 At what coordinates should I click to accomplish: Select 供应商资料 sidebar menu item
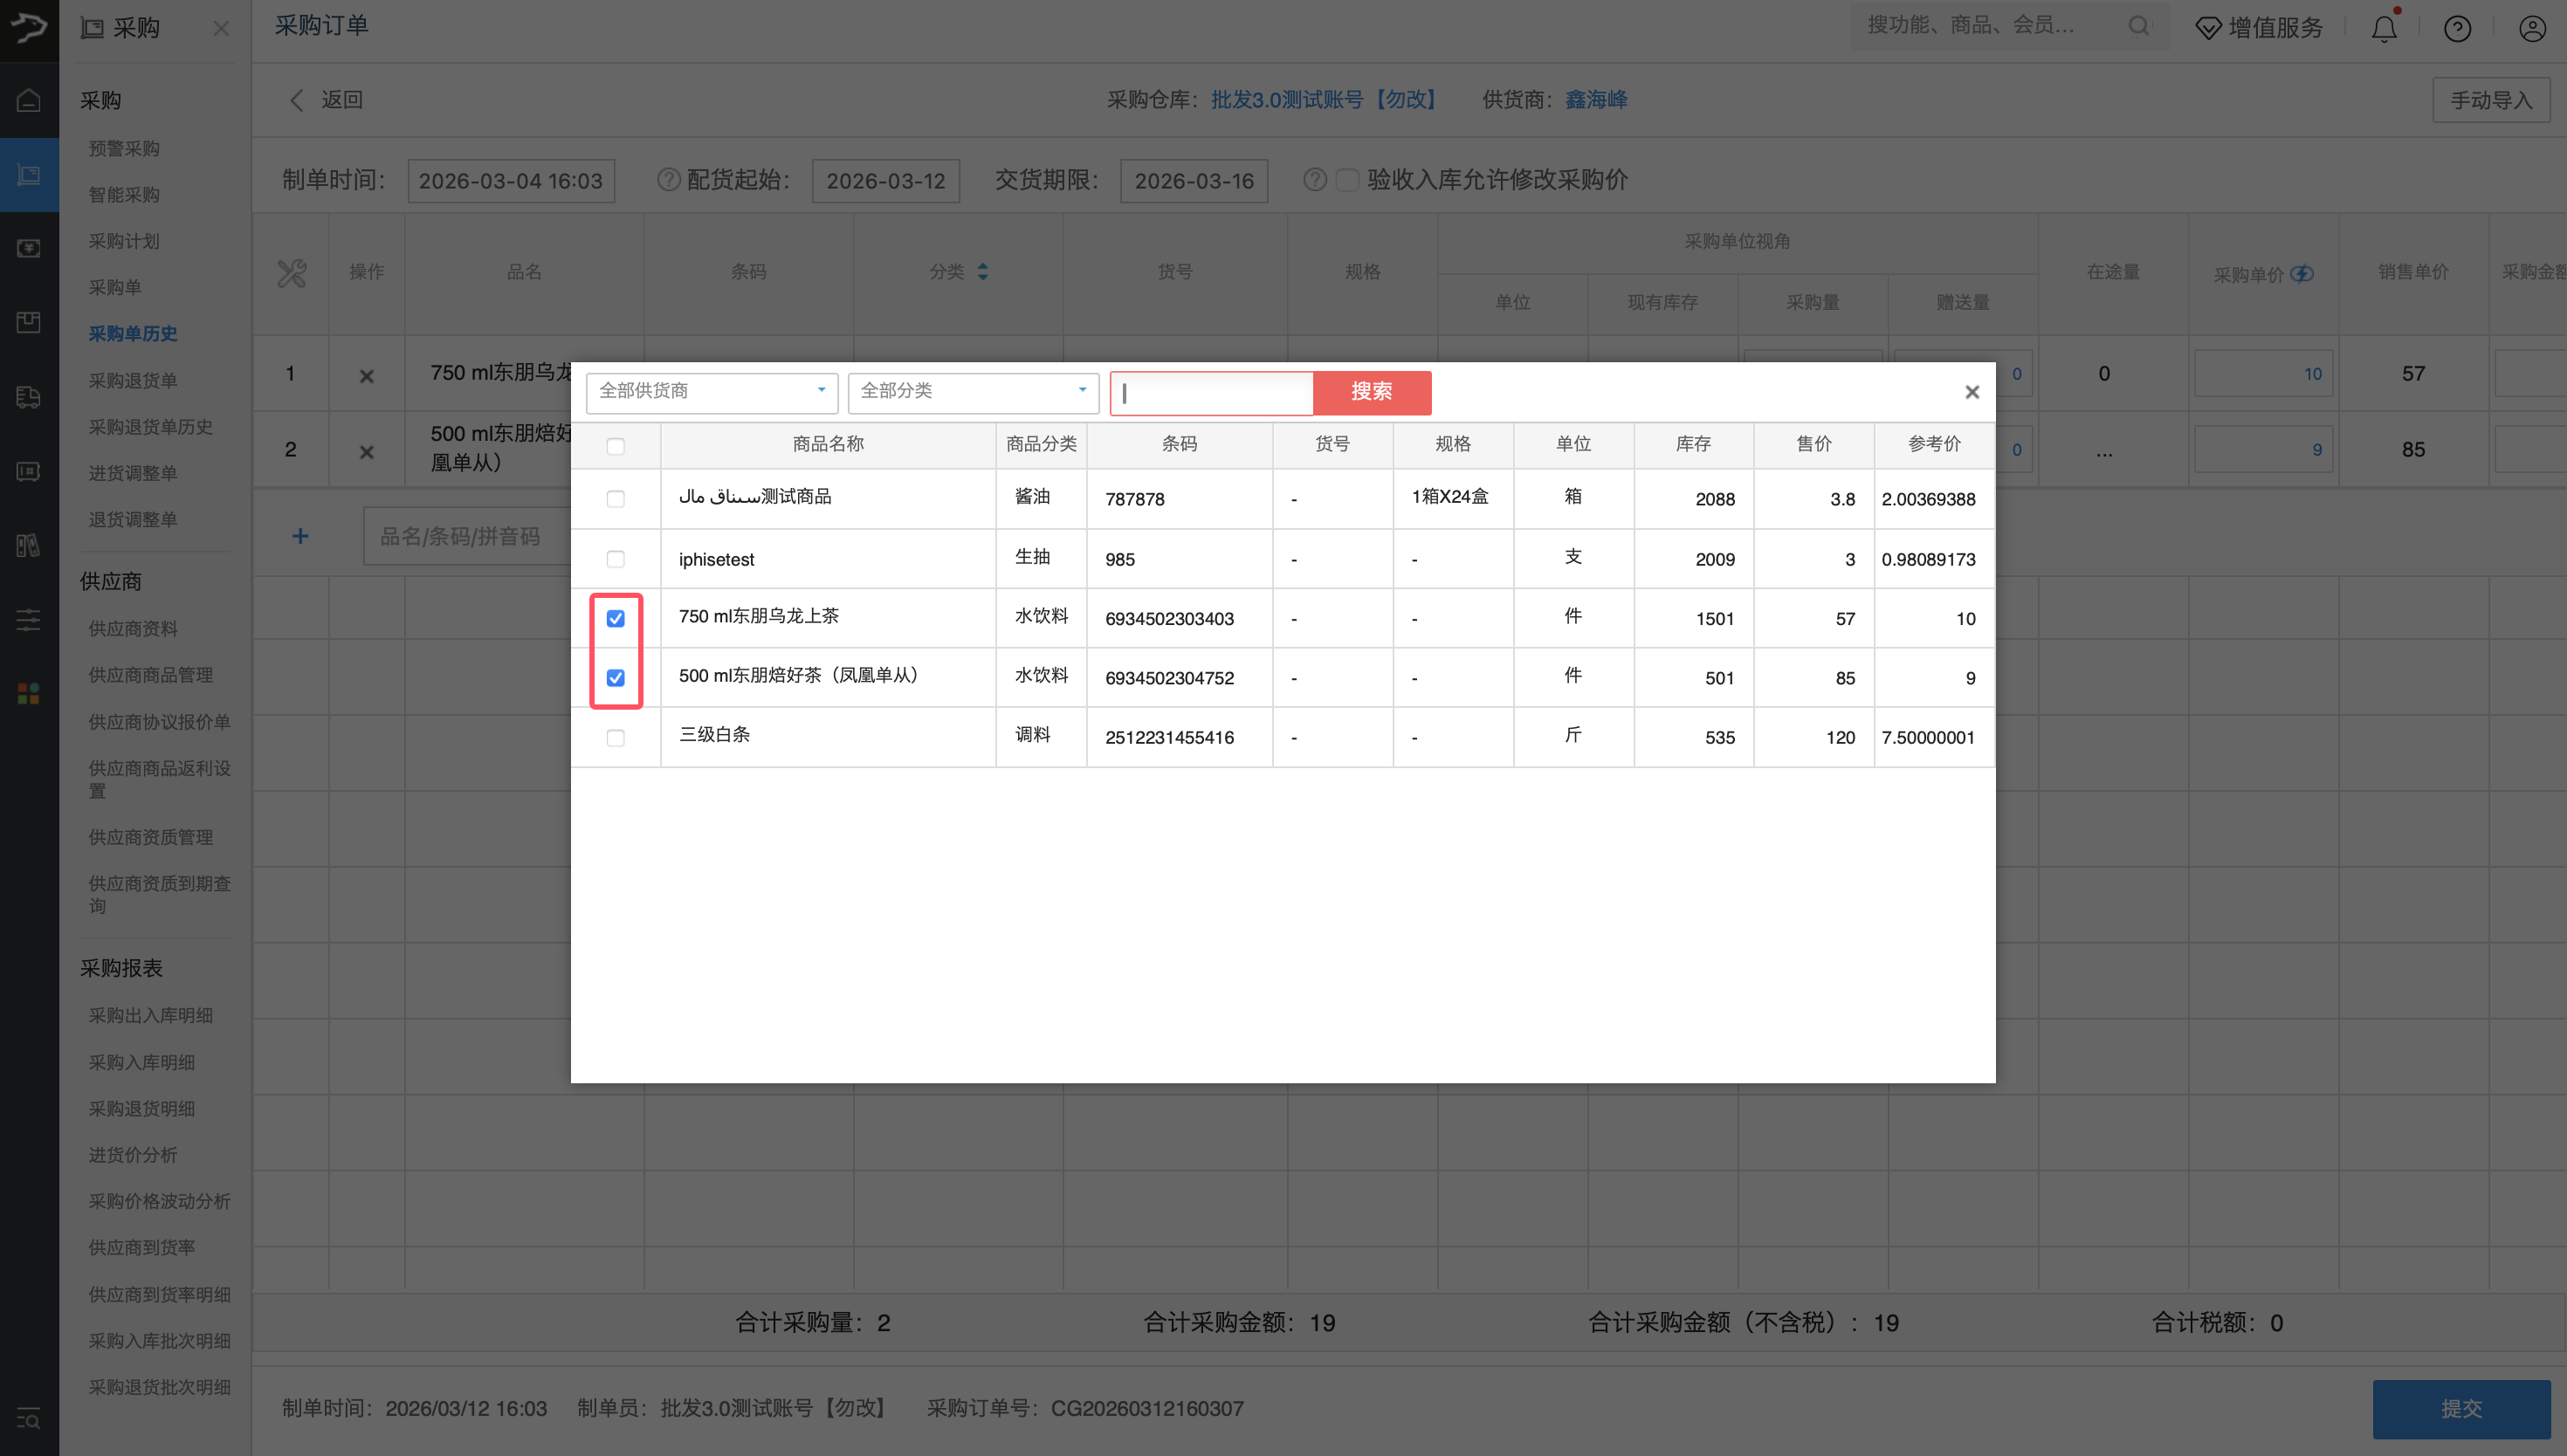tap(132, 628)
